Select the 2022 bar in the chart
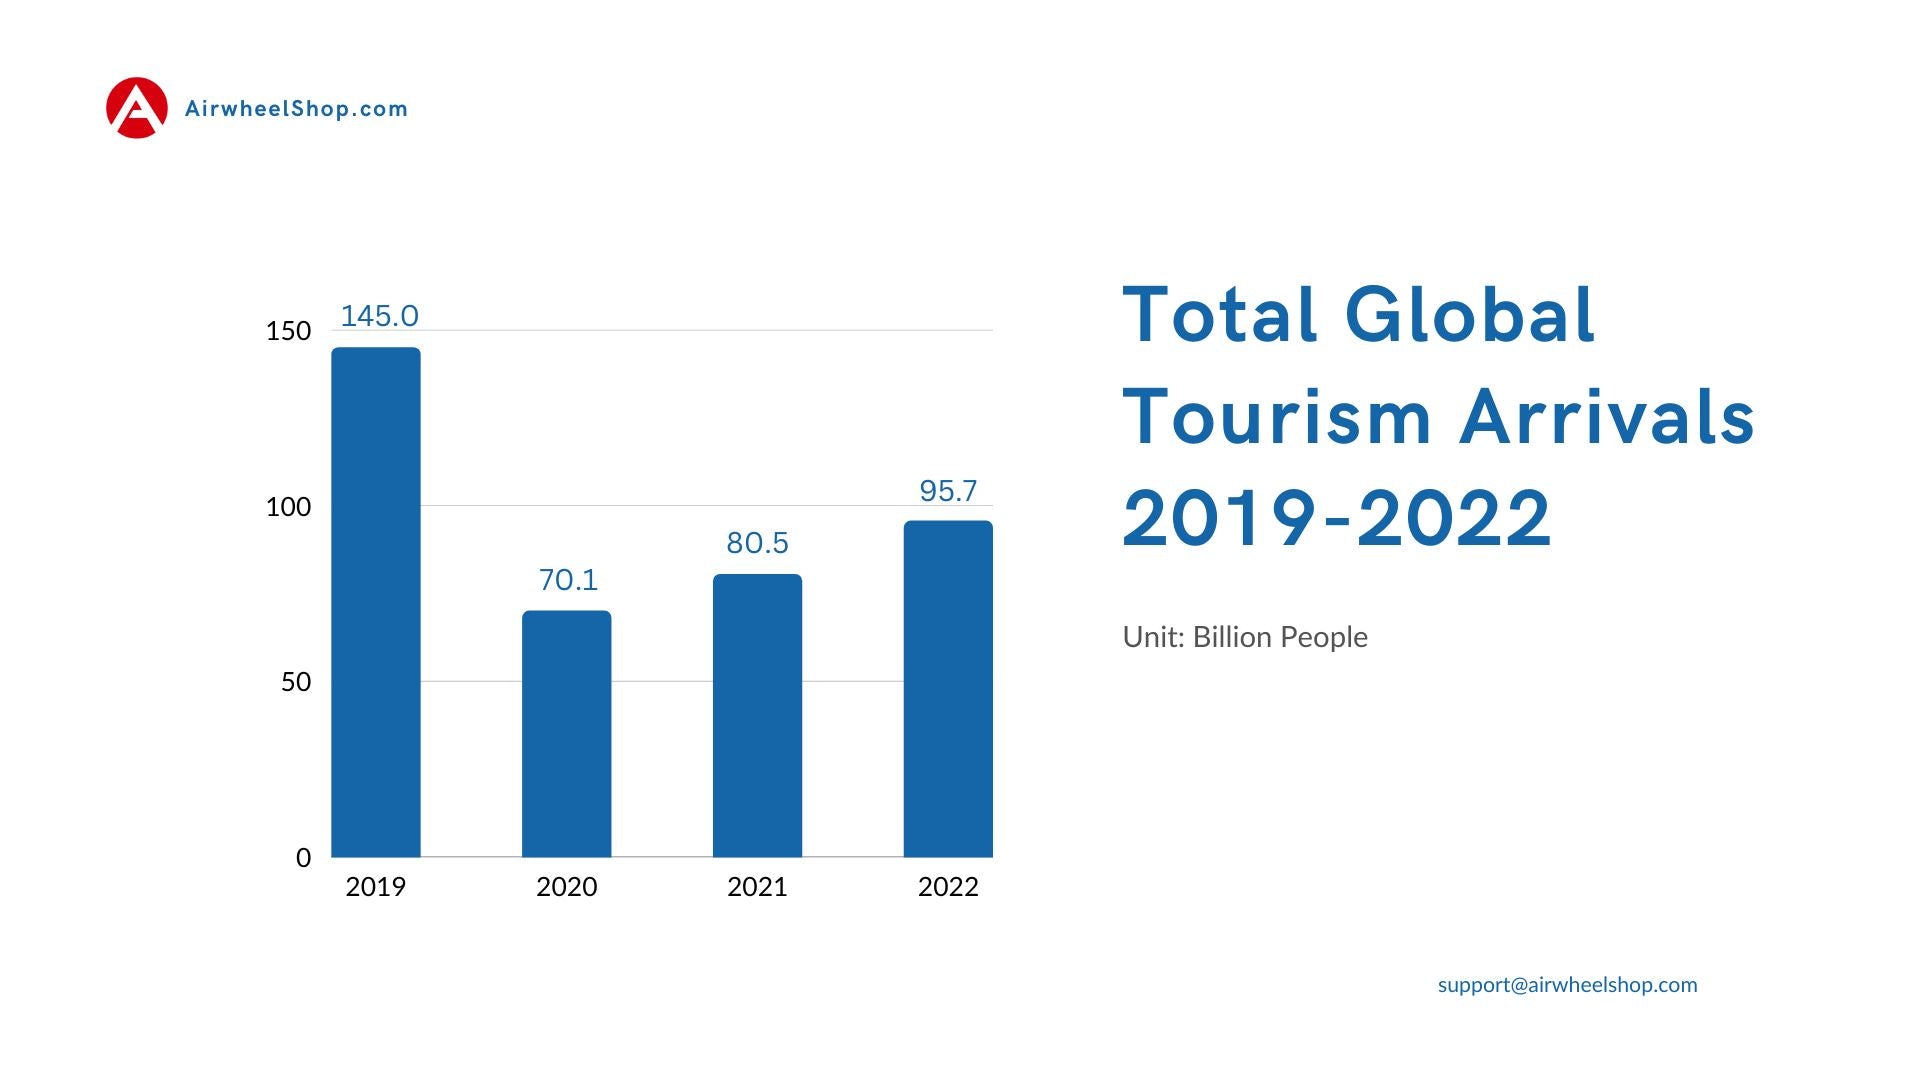The width and height of the screenshot is (1920, 1080). pyautogui.click(x=948, y=689)
